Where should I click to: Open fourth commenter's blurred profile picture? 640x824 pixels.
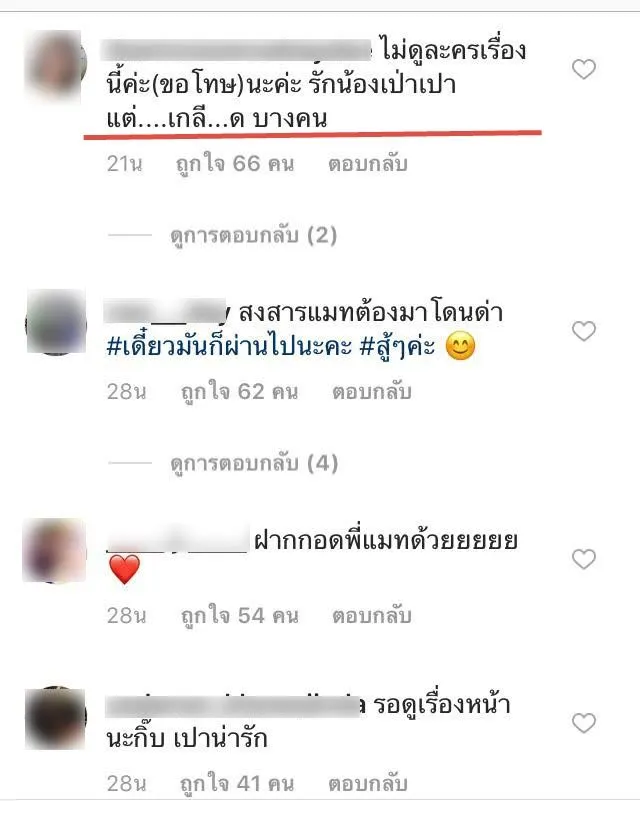click(x=55, y=718)
